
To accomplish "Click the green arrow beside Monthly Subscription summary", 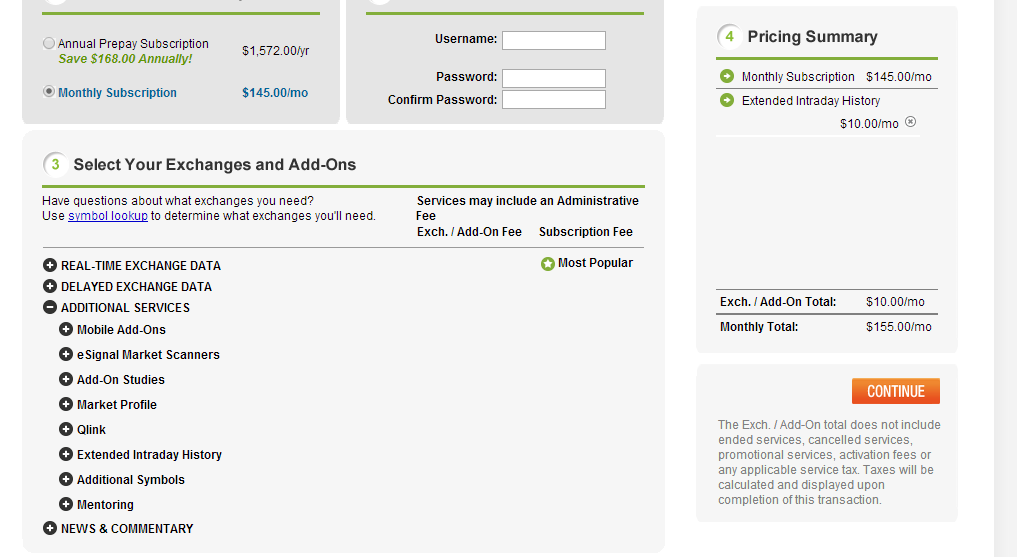I will 726,76.
